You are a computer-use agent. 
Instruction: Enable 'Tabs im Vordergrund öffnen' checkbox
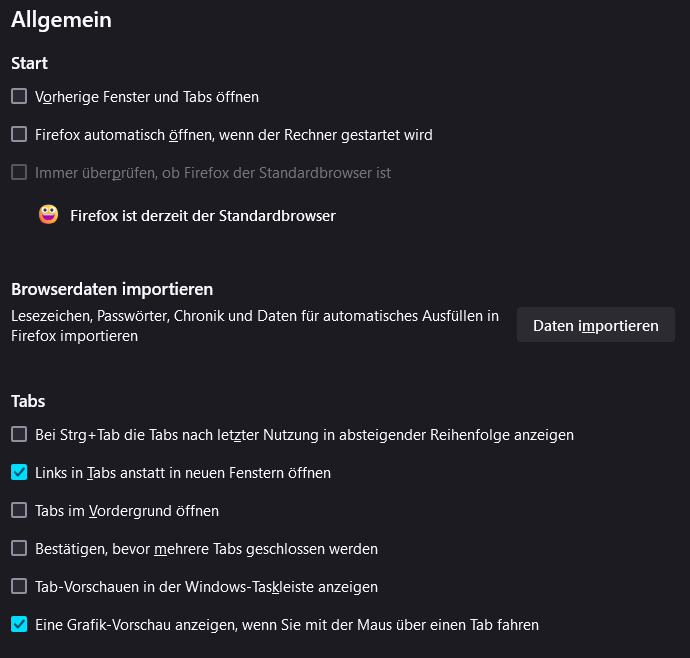(x=19, y=511)
